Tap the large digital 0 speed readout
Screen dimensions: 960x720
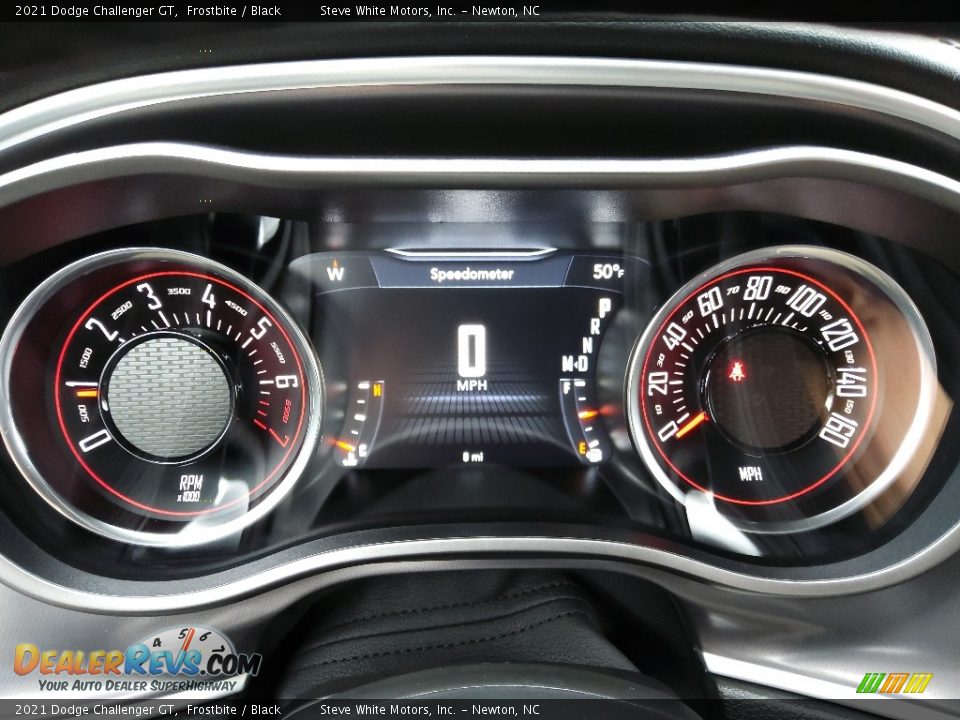pyautogui.click(x=471, y=351)
